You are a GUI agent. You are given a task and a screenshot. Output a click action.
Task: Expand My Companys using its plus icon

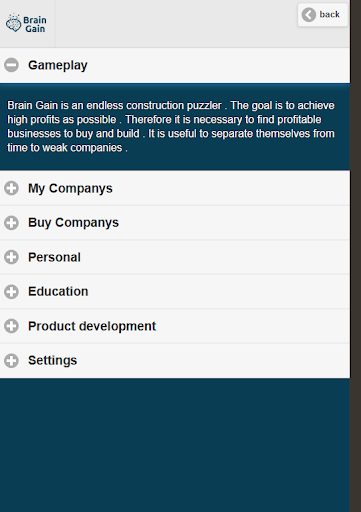pos(12,188)
